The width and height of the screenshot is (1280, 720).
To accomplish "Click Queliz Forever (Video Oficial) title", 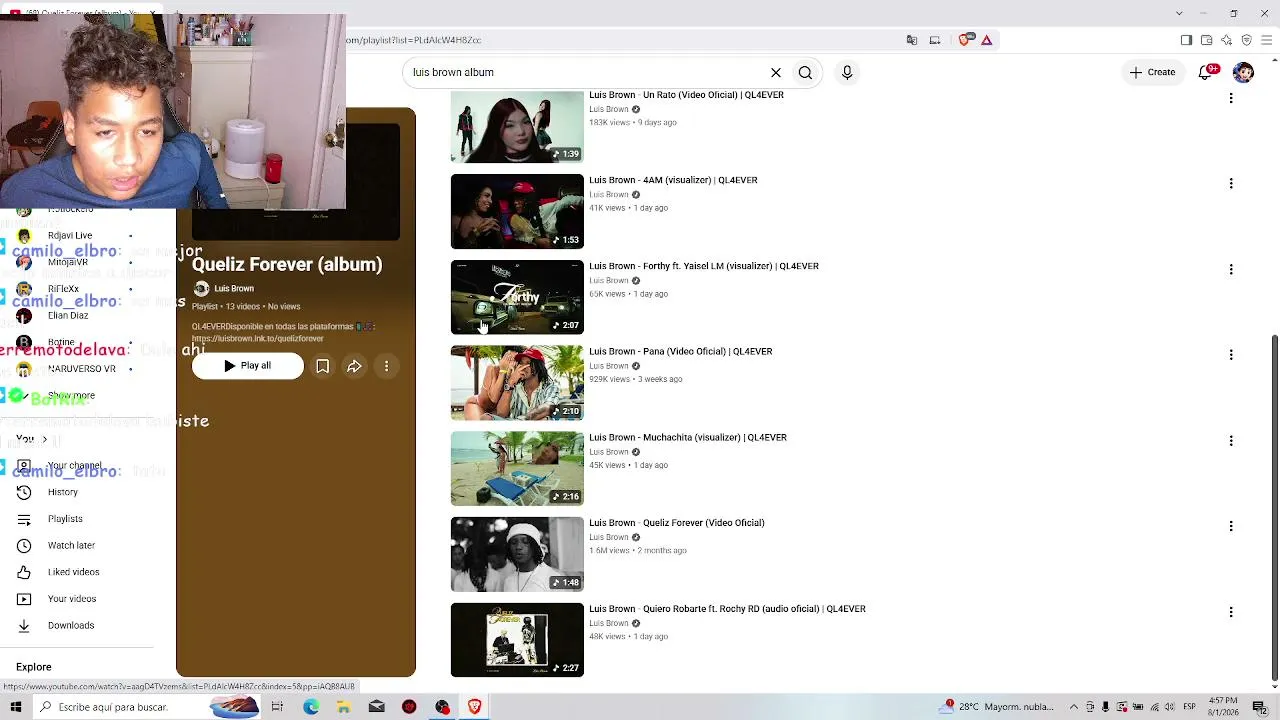I will 677,523.
